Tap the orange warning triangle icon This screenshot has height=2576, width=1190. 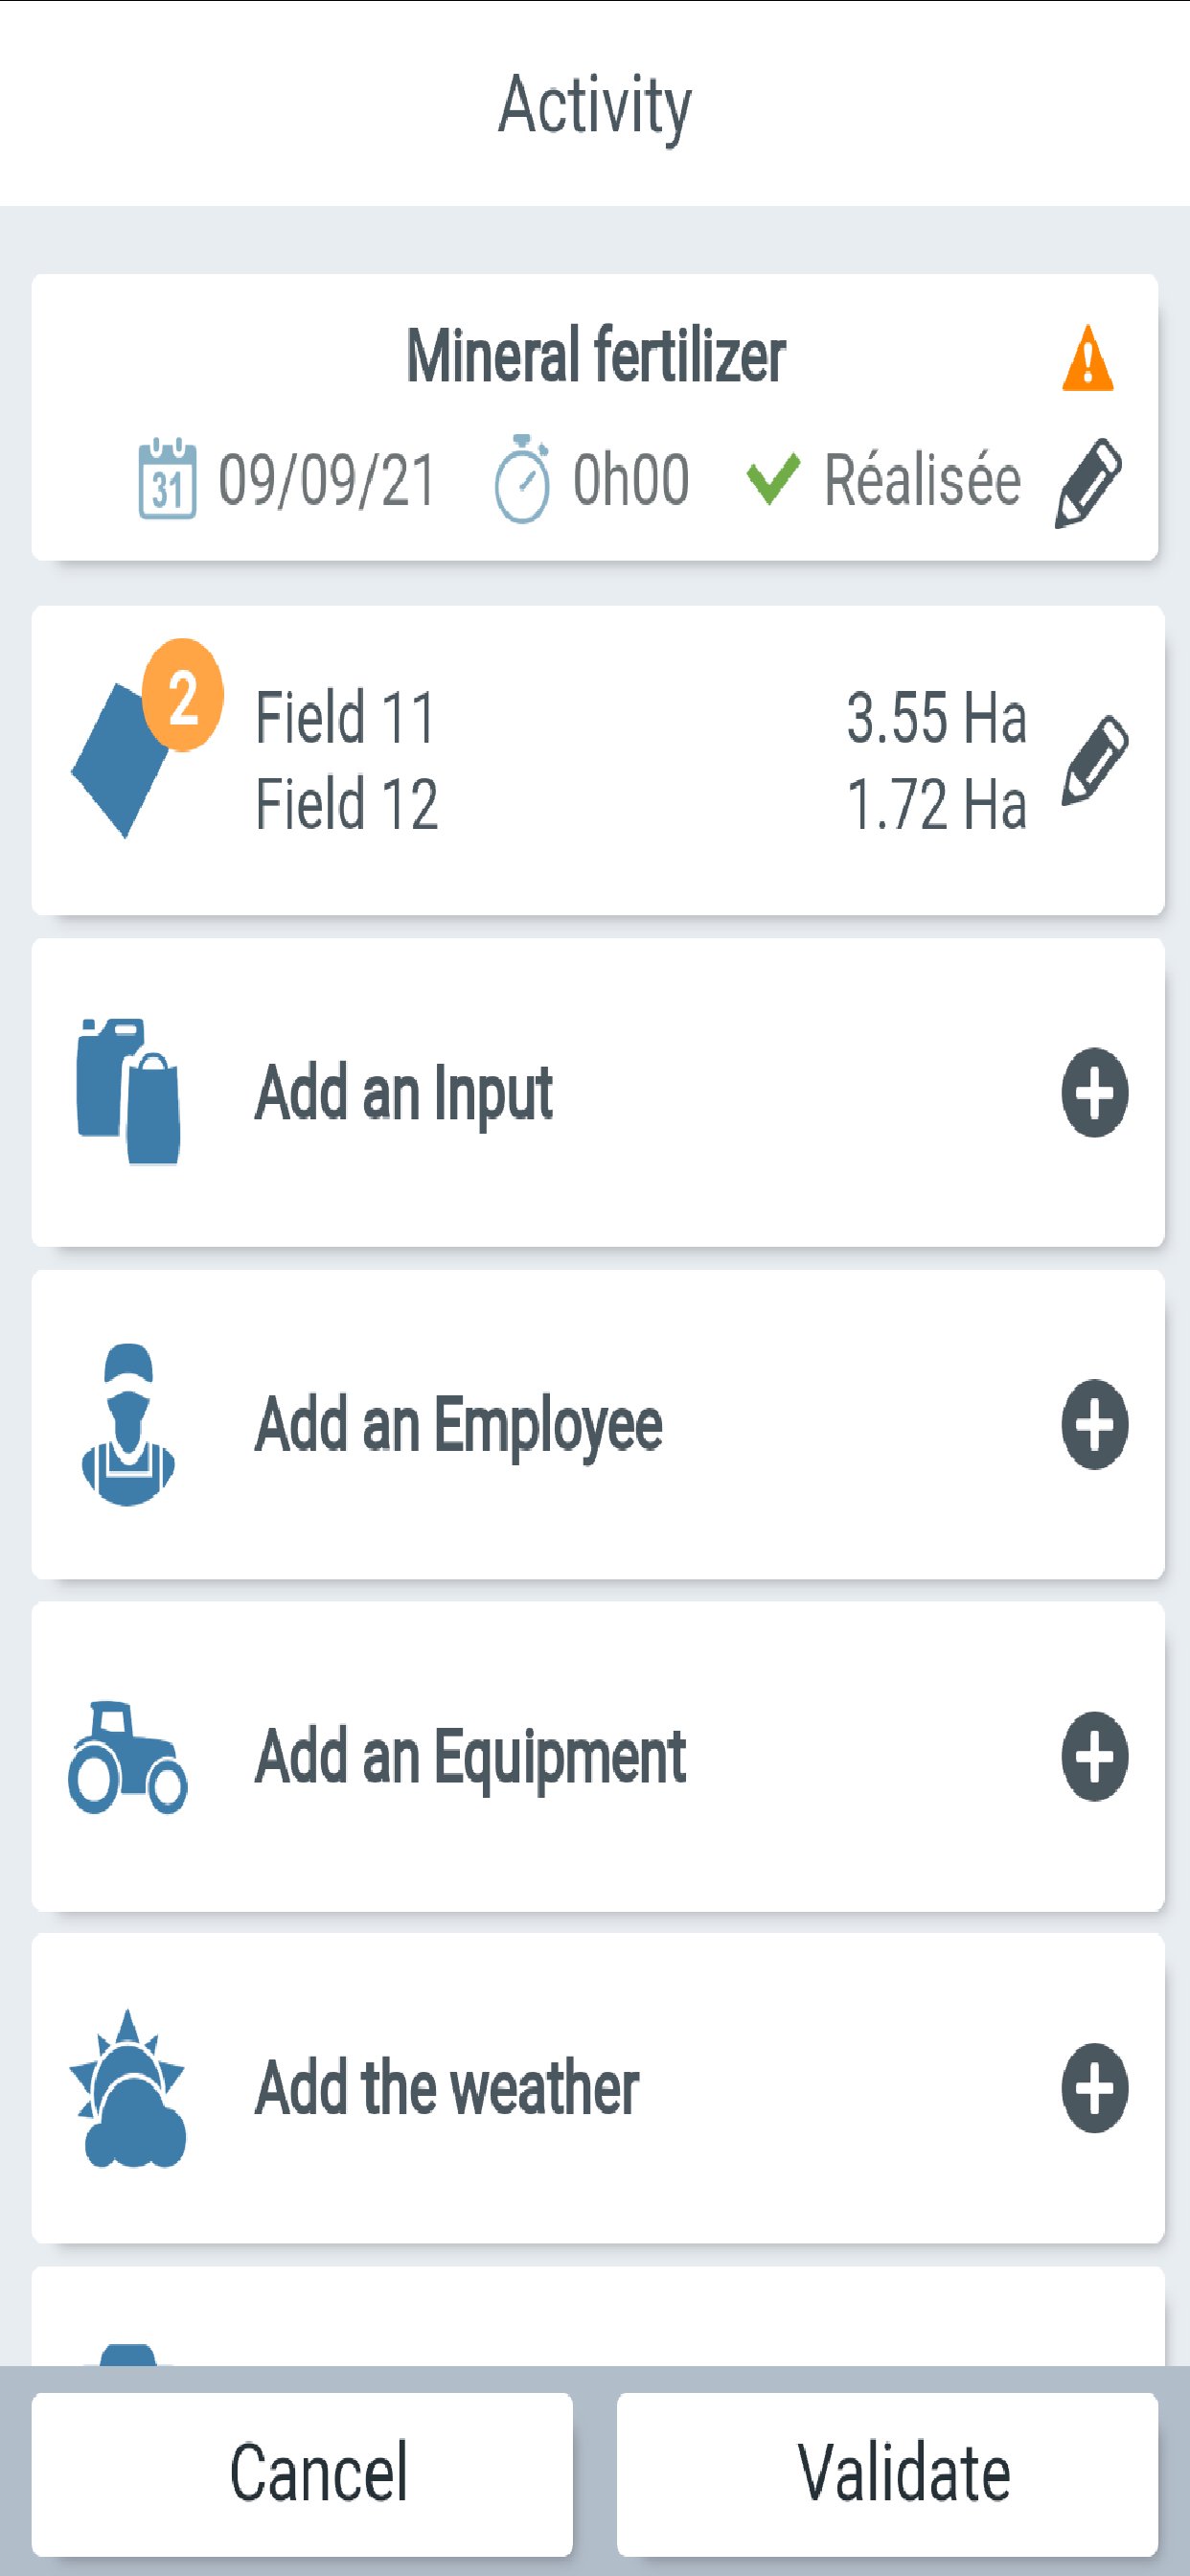pyautogui.click(x=1087, y=358)
